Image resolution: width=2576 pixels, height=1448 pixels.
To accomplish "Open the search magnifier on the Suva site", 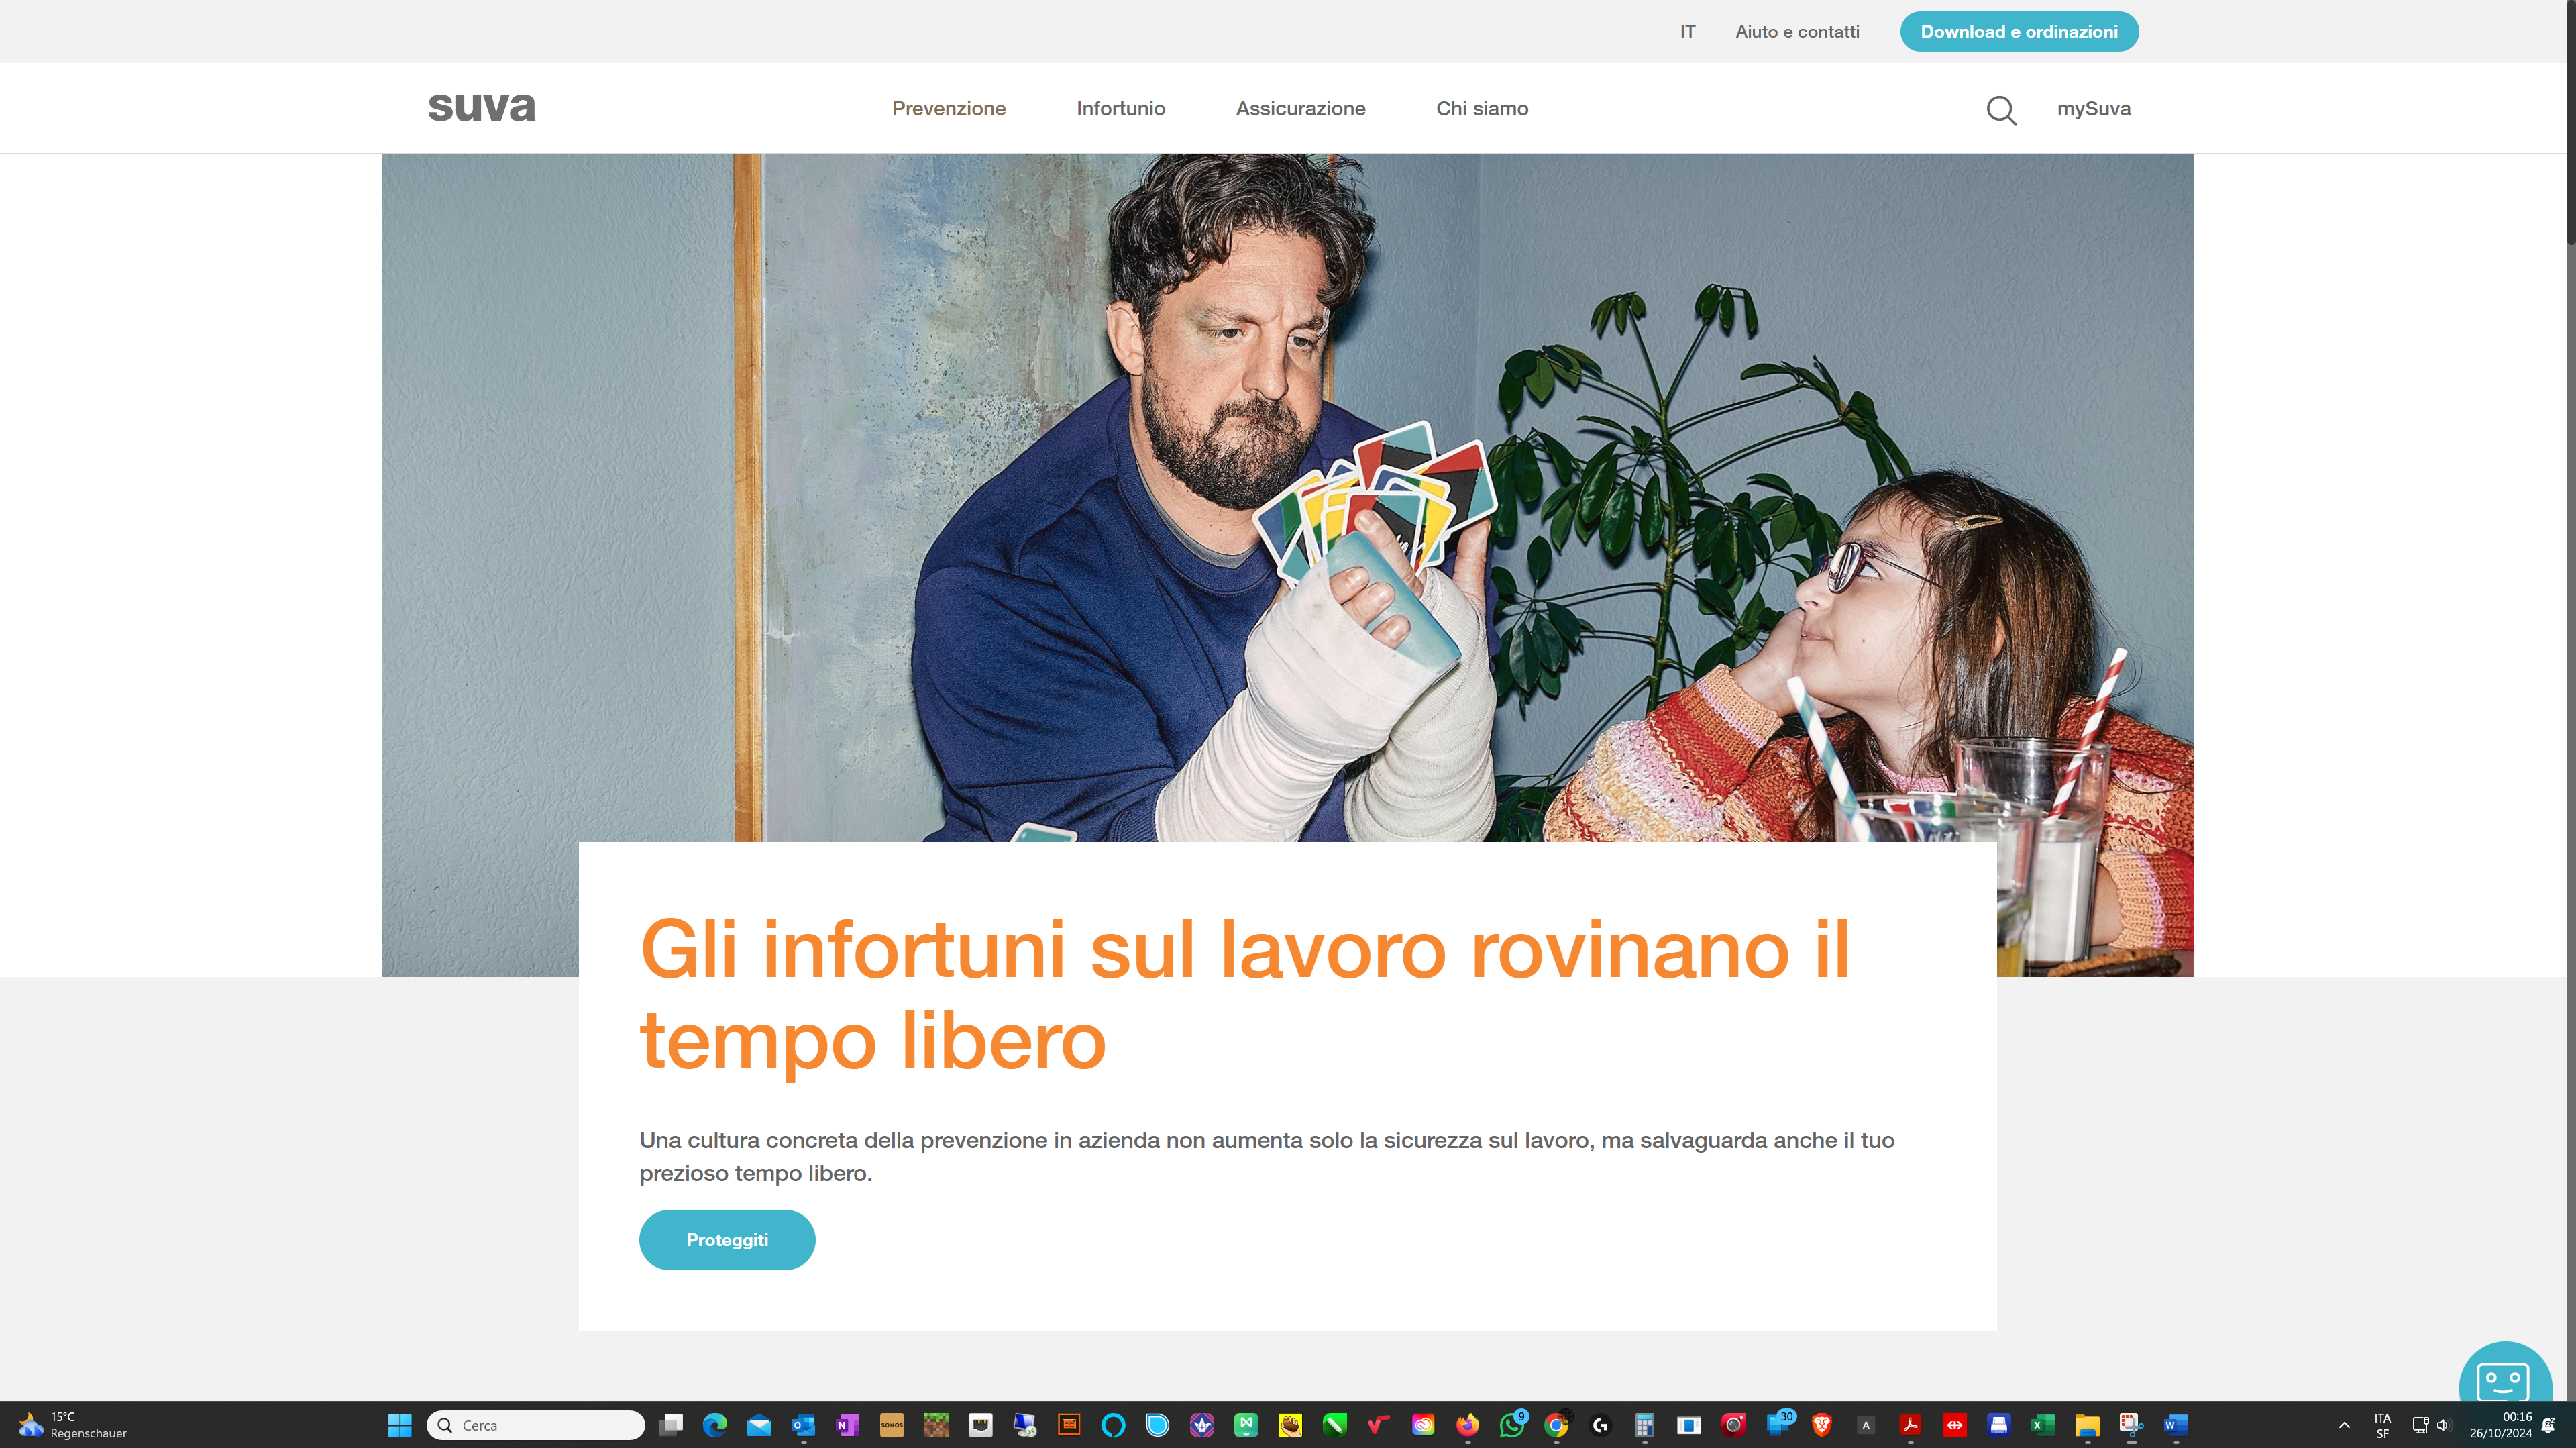I will coord(2001,110).
